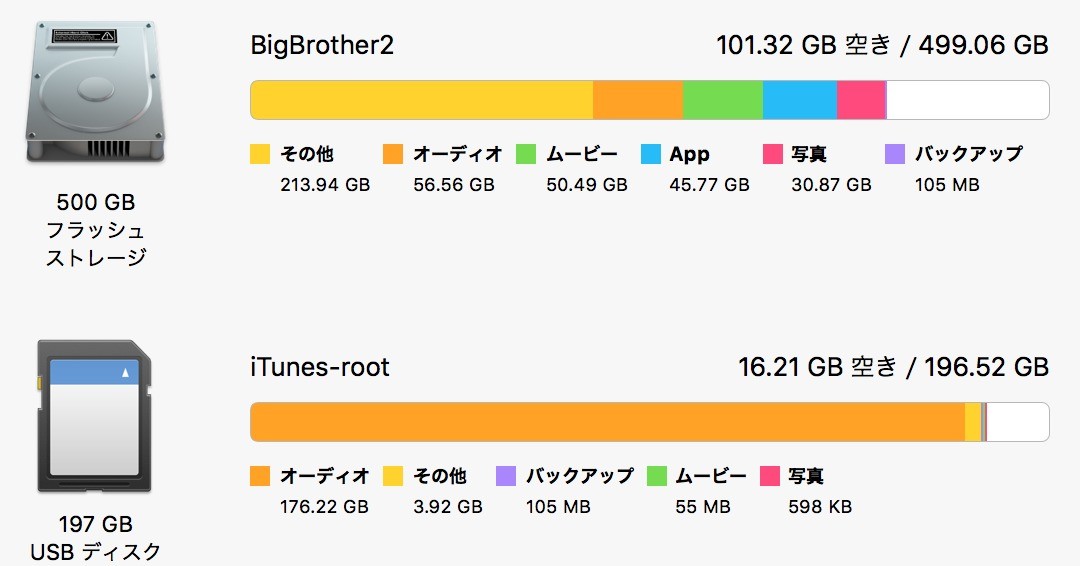Click the green movie segment of BigBrother2 bar
The image size is (1080, 566).
(x=723, y=101)
